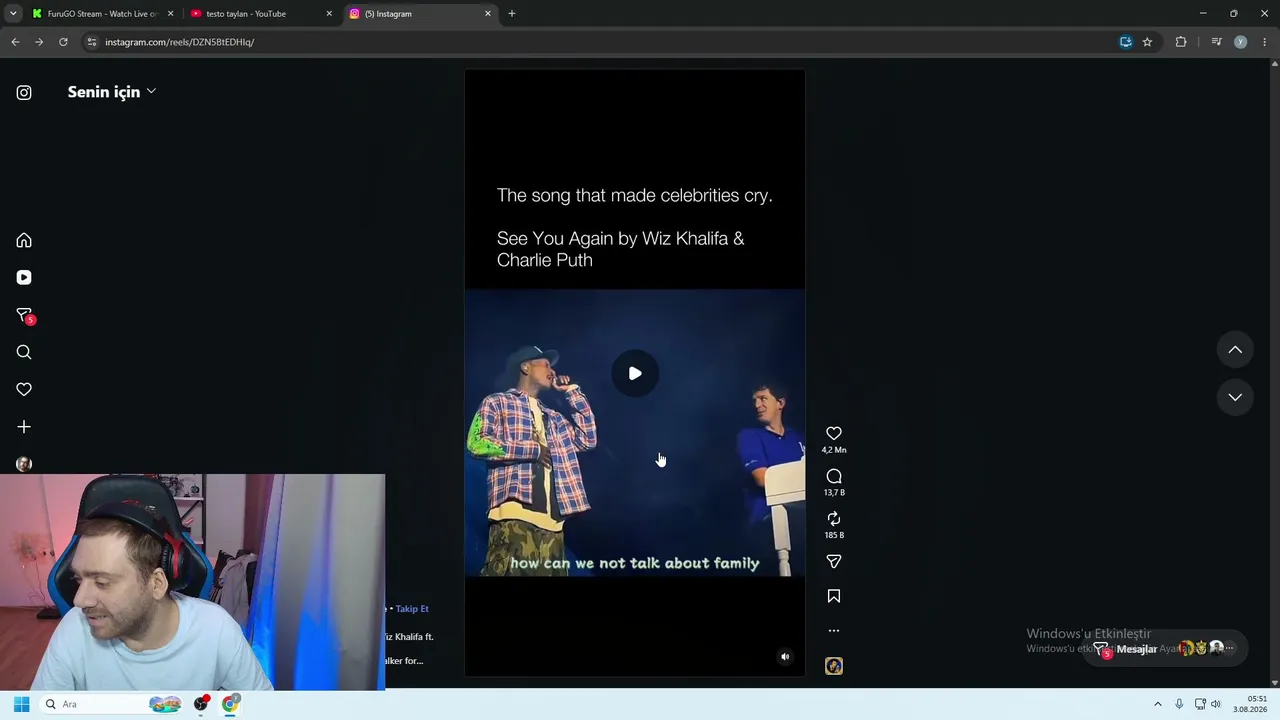Reload the Instagram page

(x=63, y=42)
